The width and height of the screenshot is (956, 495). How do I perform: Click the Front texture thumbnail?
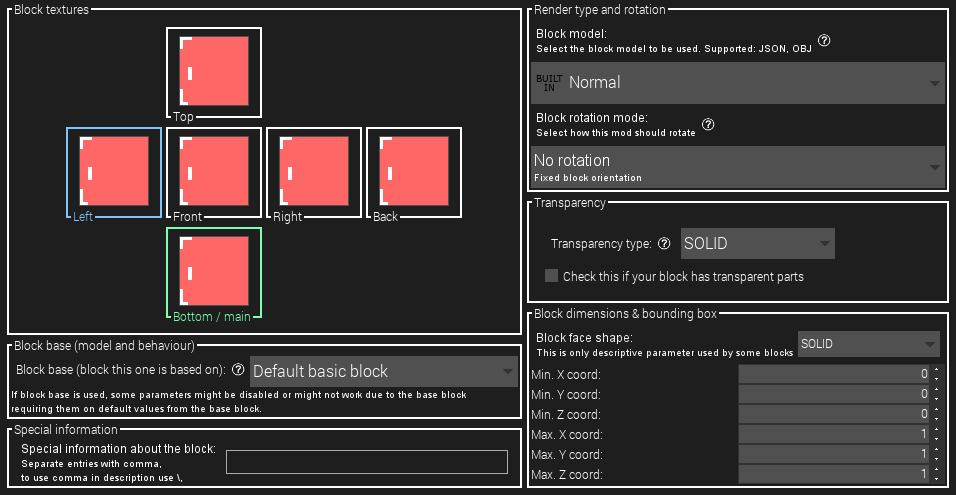click(x=214, y=171)
